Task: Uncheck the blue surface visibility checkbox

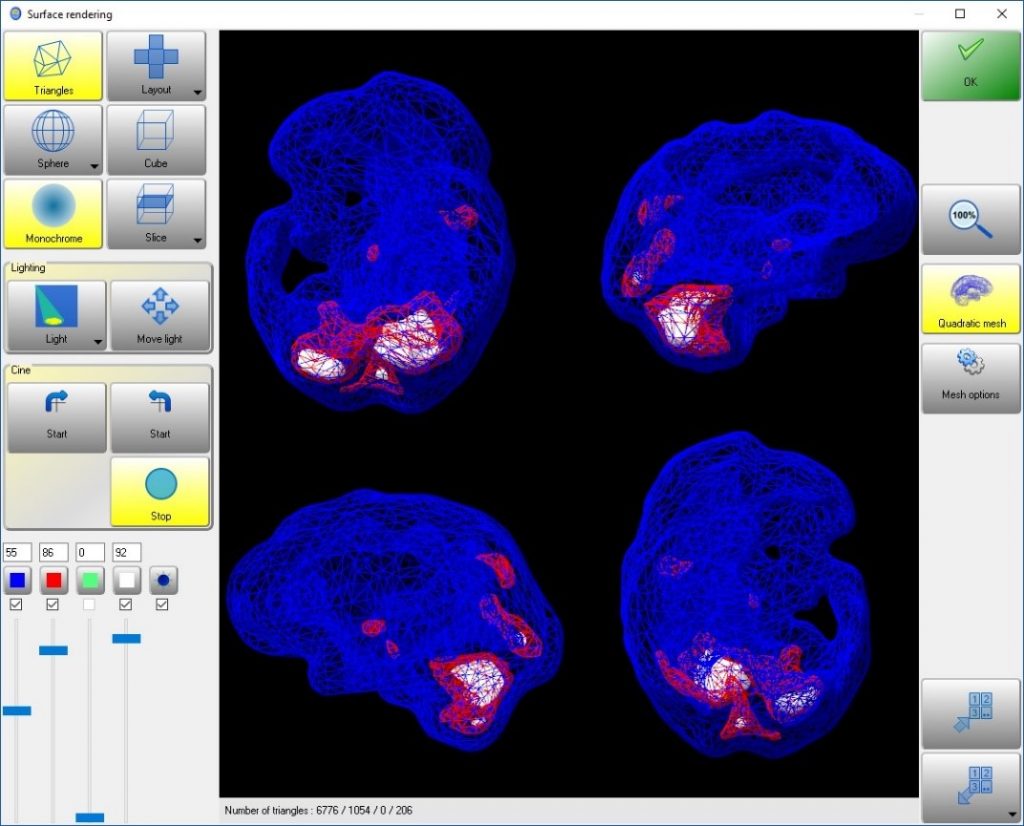Action: (x=15, y=604)
